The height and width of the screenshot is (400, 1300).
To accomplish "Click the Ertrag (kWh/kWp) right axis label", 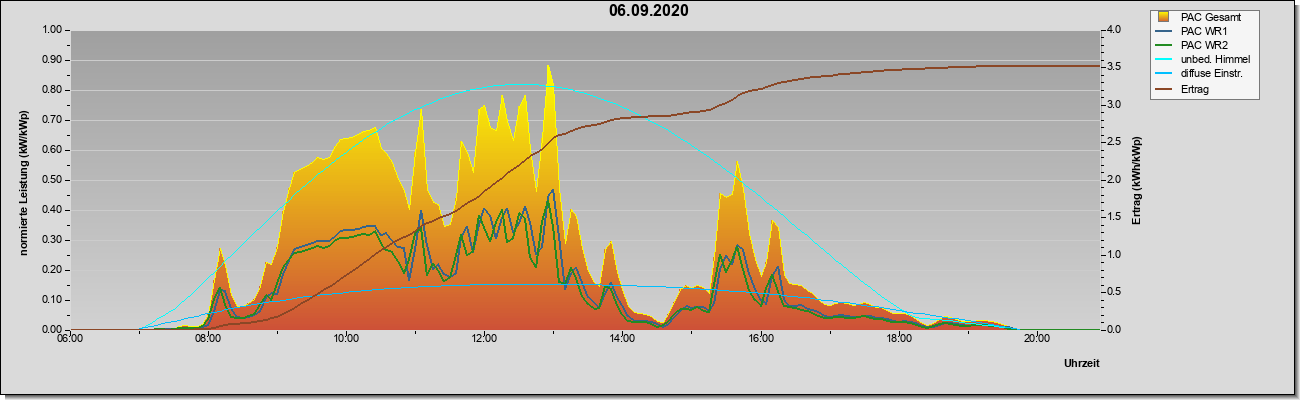I will click(1137, 180).
